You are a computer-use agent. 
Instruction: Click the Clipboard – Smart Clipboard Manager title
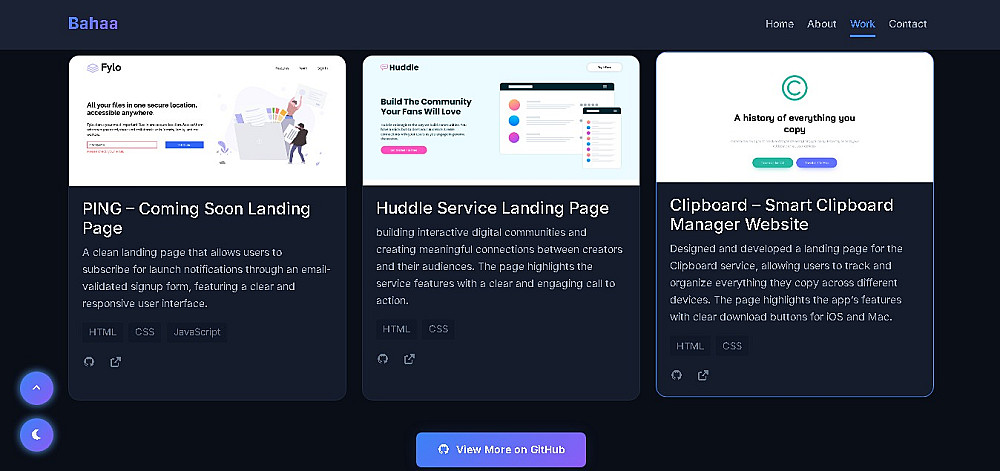[x=781, y=215]
